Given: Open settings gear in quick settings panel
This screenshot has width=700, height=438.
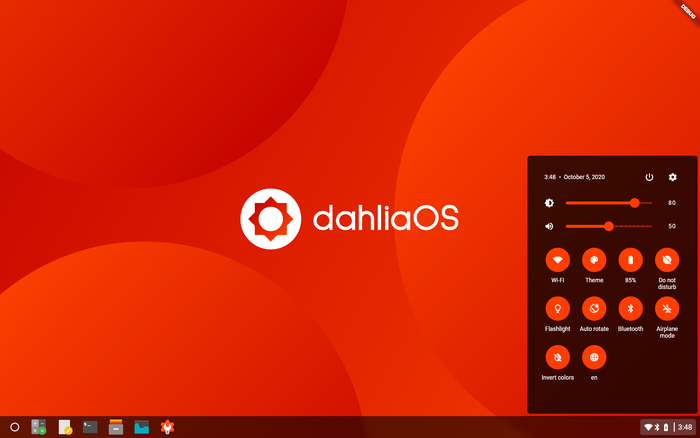Looking at the screenshot, I should click(x=672, y=177).
